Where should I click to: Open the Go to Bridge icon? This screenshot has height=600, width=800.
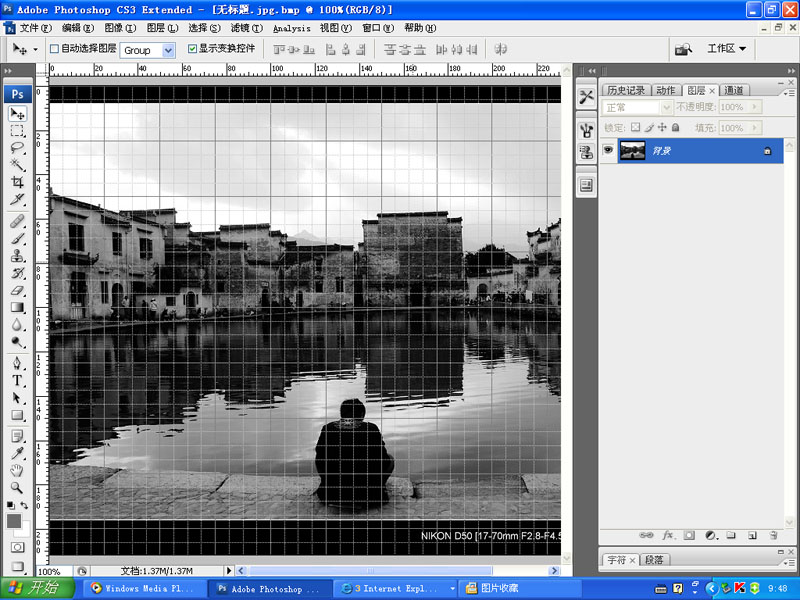click(x=684, y=49)
